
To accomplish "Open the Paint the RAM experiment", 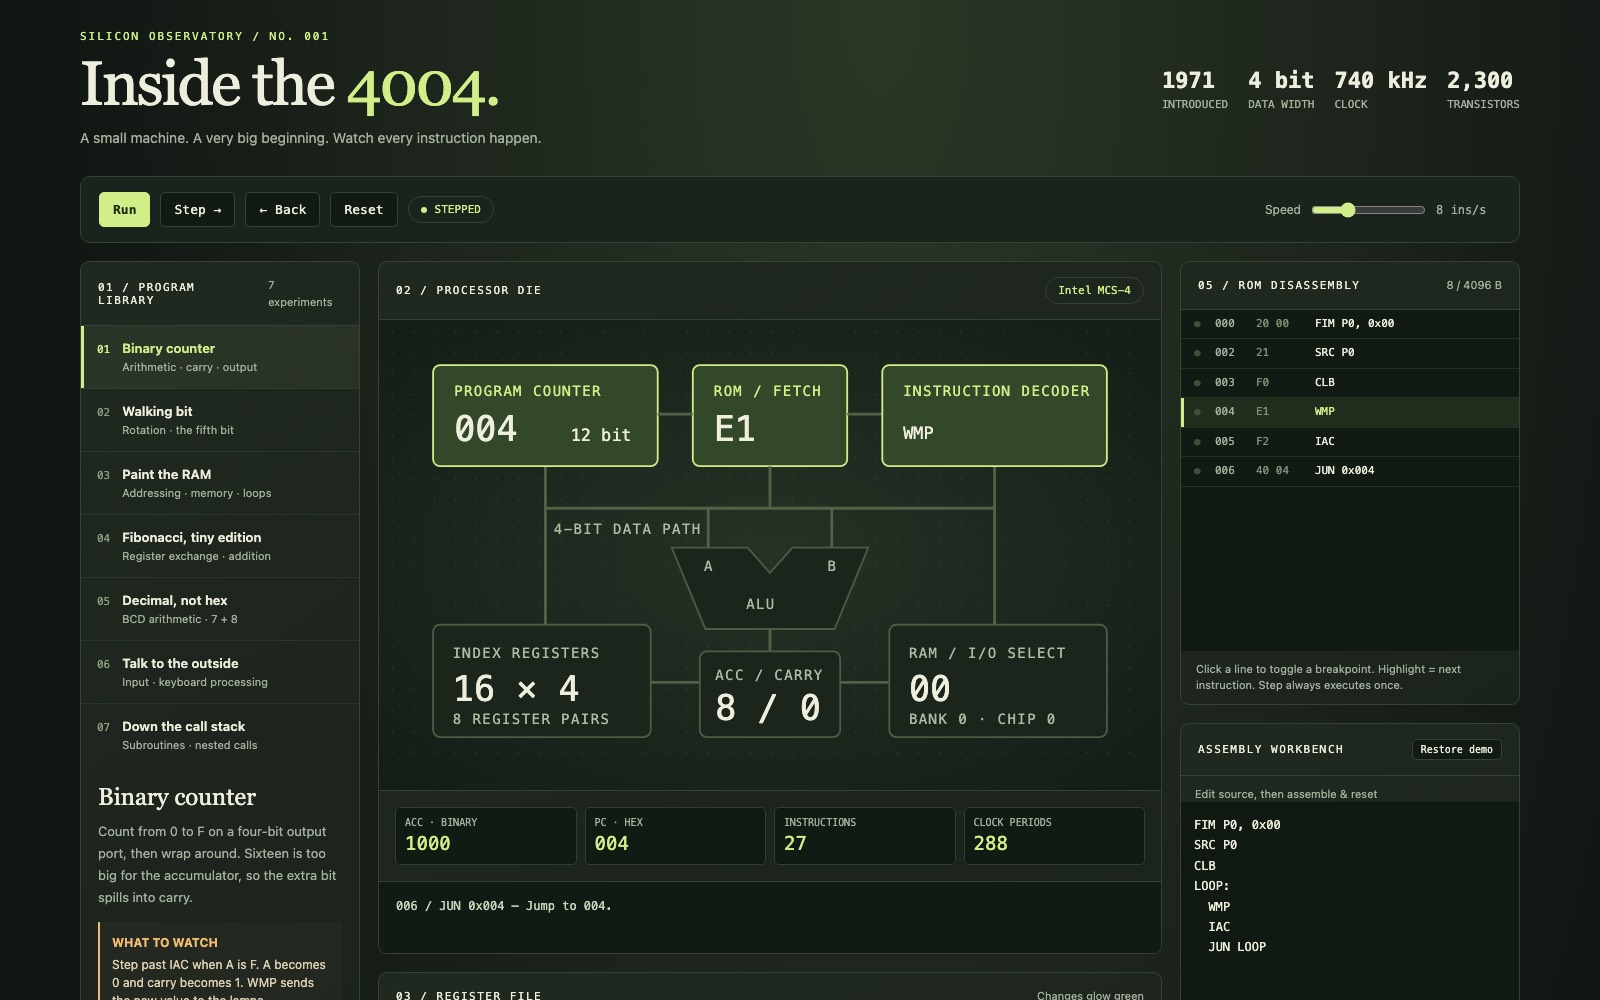I will (220, 483).
